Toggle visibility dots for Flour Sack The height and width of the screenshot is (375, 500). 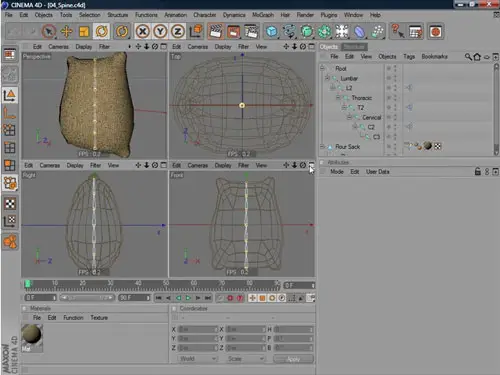click(395, 147)
